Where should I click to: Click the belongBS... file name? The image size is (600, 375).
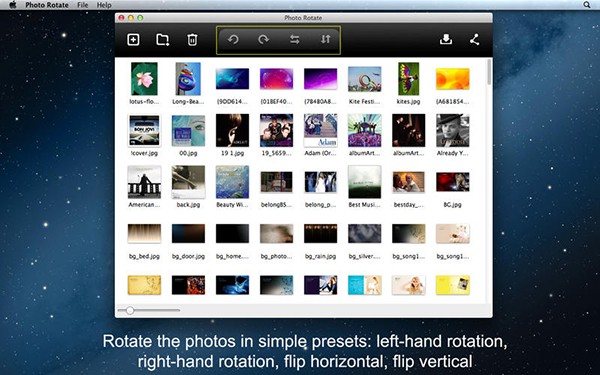pyautogui.click(x=276, y=205)
